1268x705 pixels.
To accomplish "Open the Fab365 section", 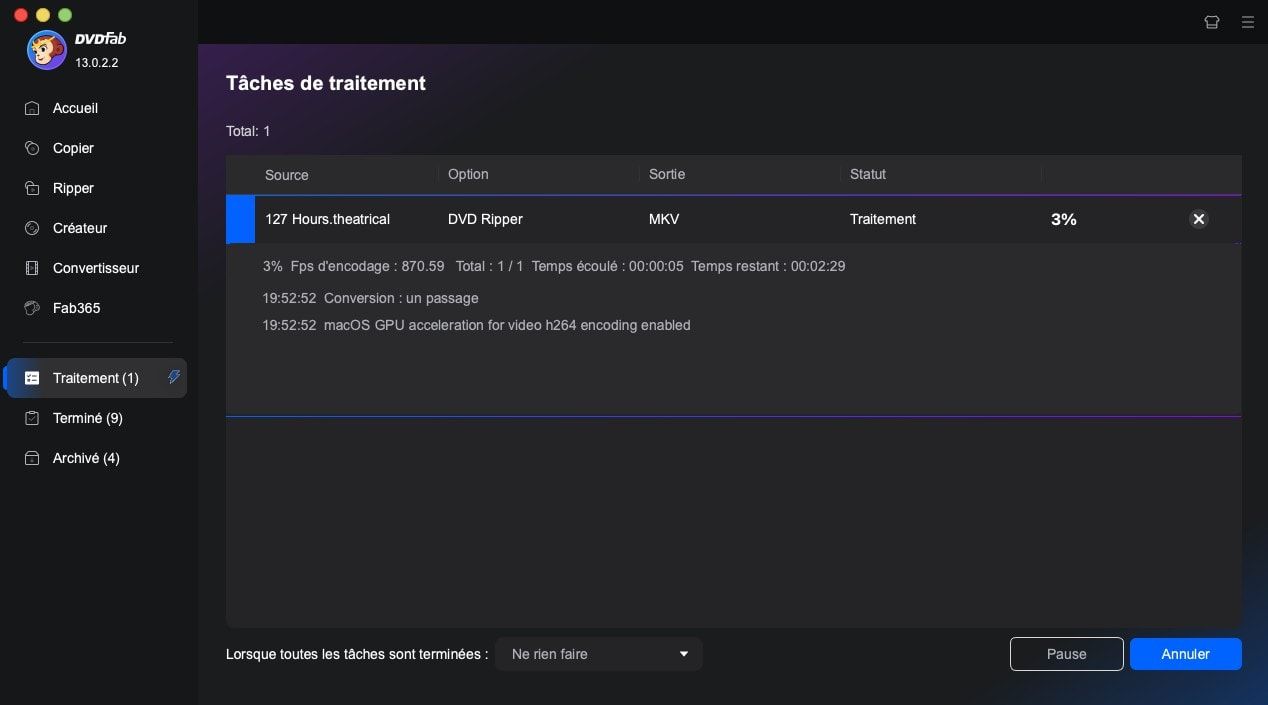I will coord(76,308).
